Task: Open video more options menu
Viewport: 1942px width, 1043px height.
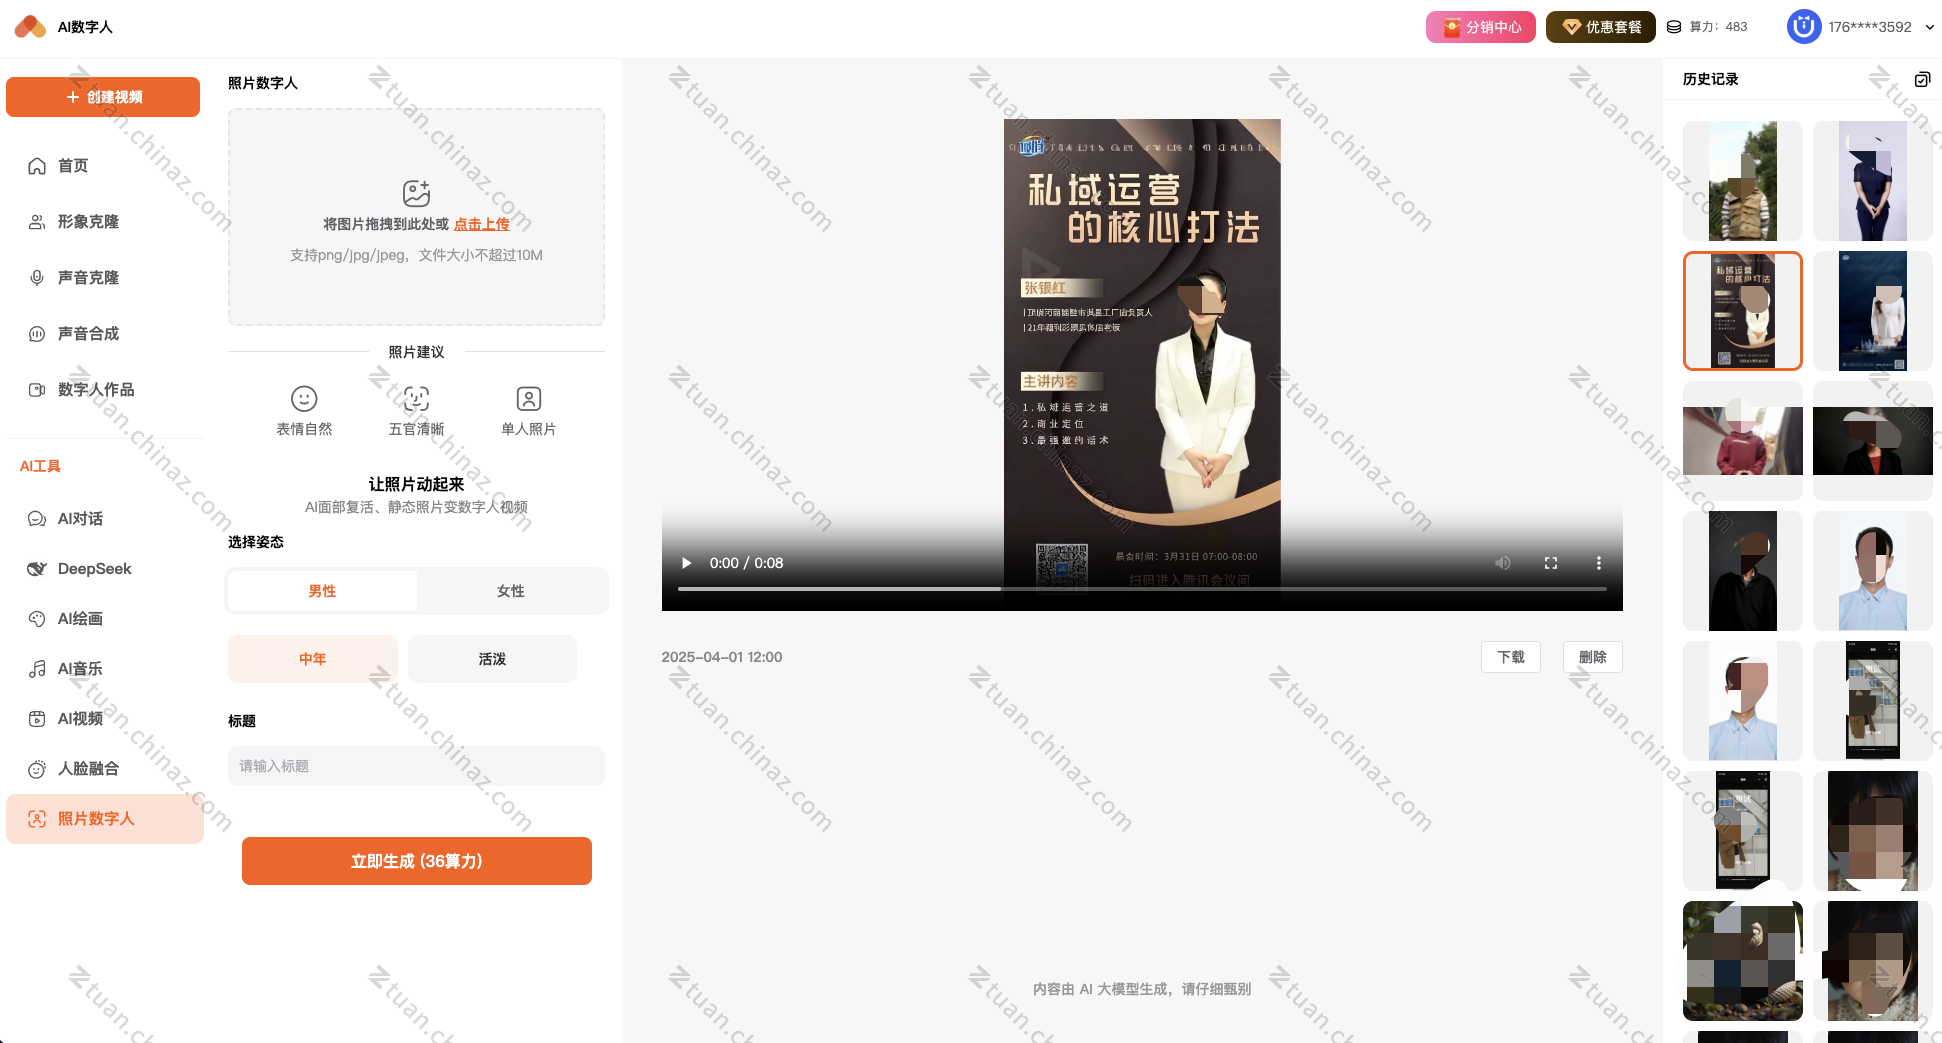Action: [1599, 563]
